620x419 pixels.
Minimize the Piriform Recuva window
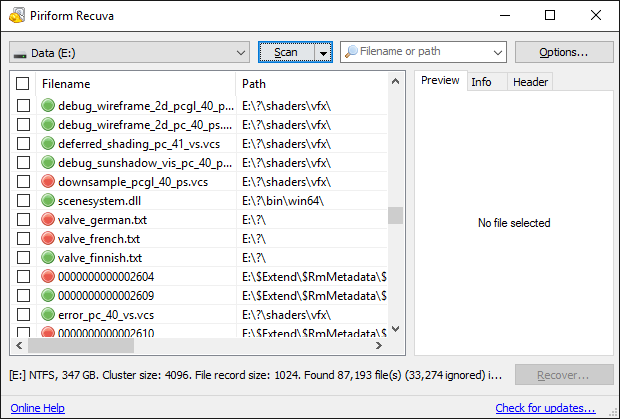click(x=505, y=15)
